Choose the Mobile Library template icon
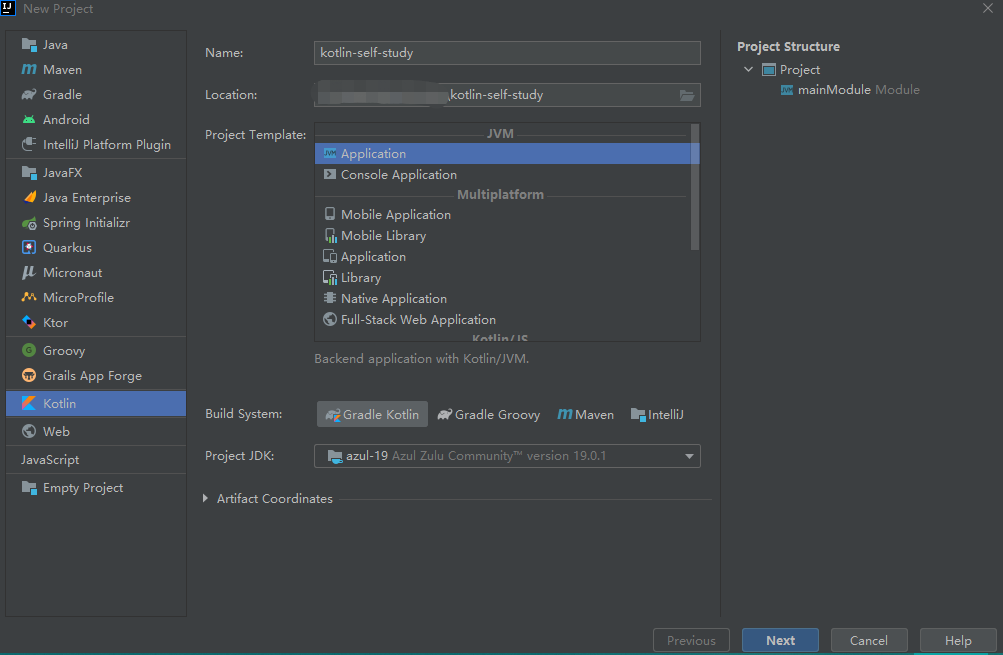Viewport: 1003px width, 655px height. pyautogui.click(x=330, y=235)
